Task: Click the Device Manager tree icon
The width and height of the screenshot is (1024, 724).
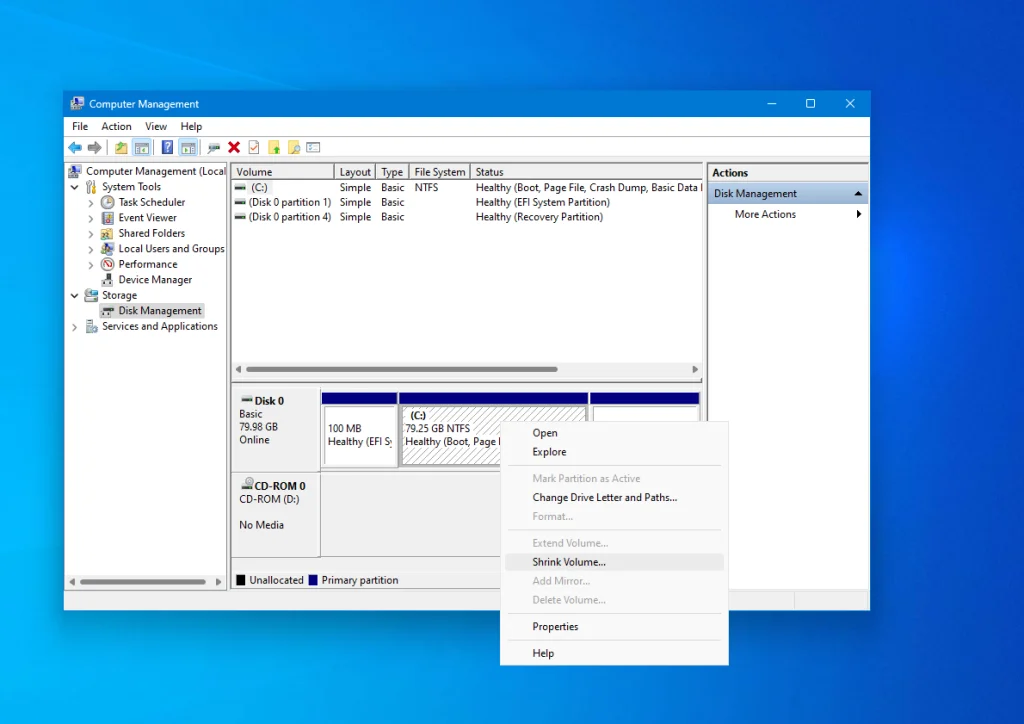Action: point(108,280)
